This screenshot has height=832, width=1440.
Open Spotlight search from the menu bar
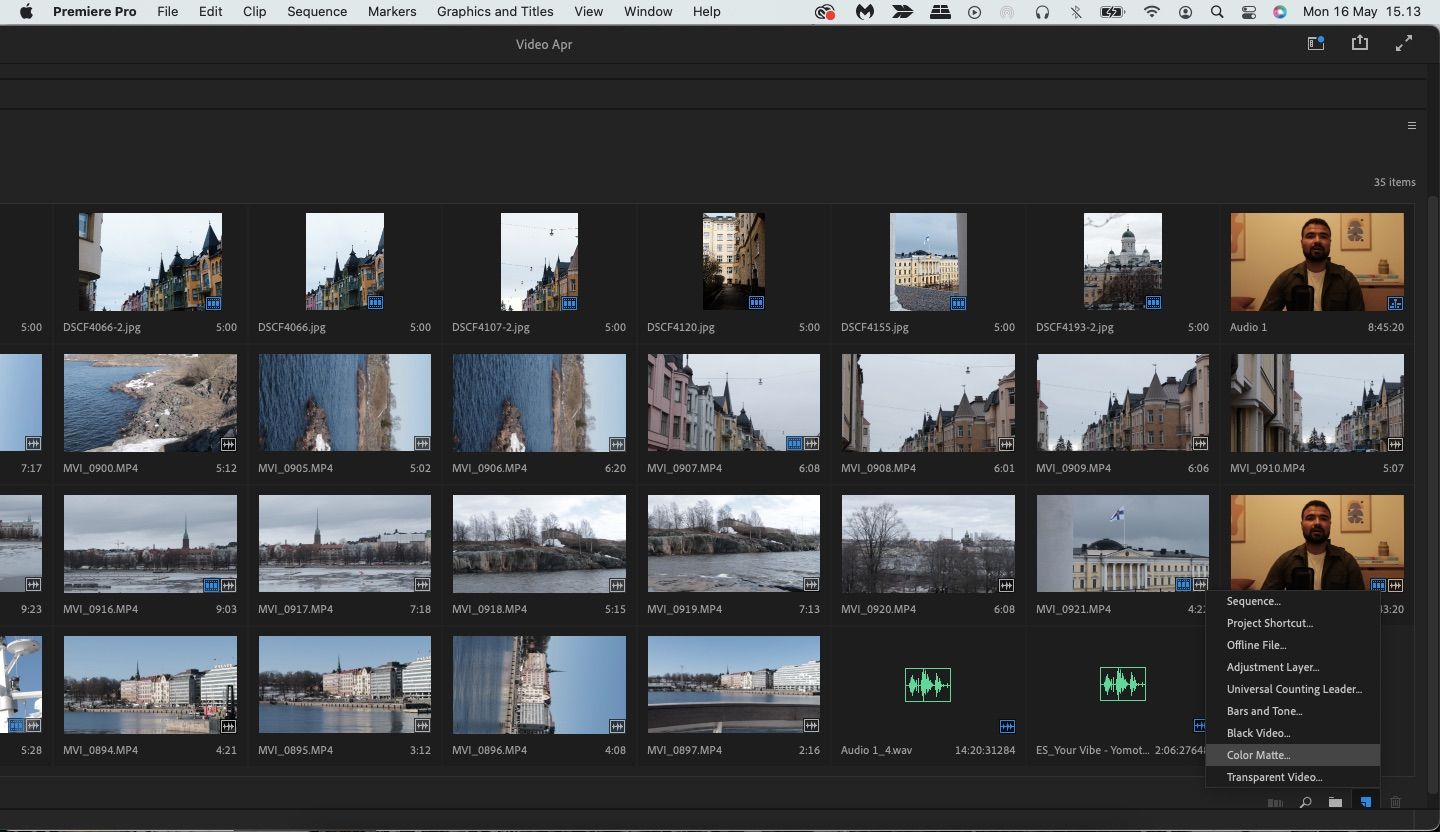(1216, 12)
